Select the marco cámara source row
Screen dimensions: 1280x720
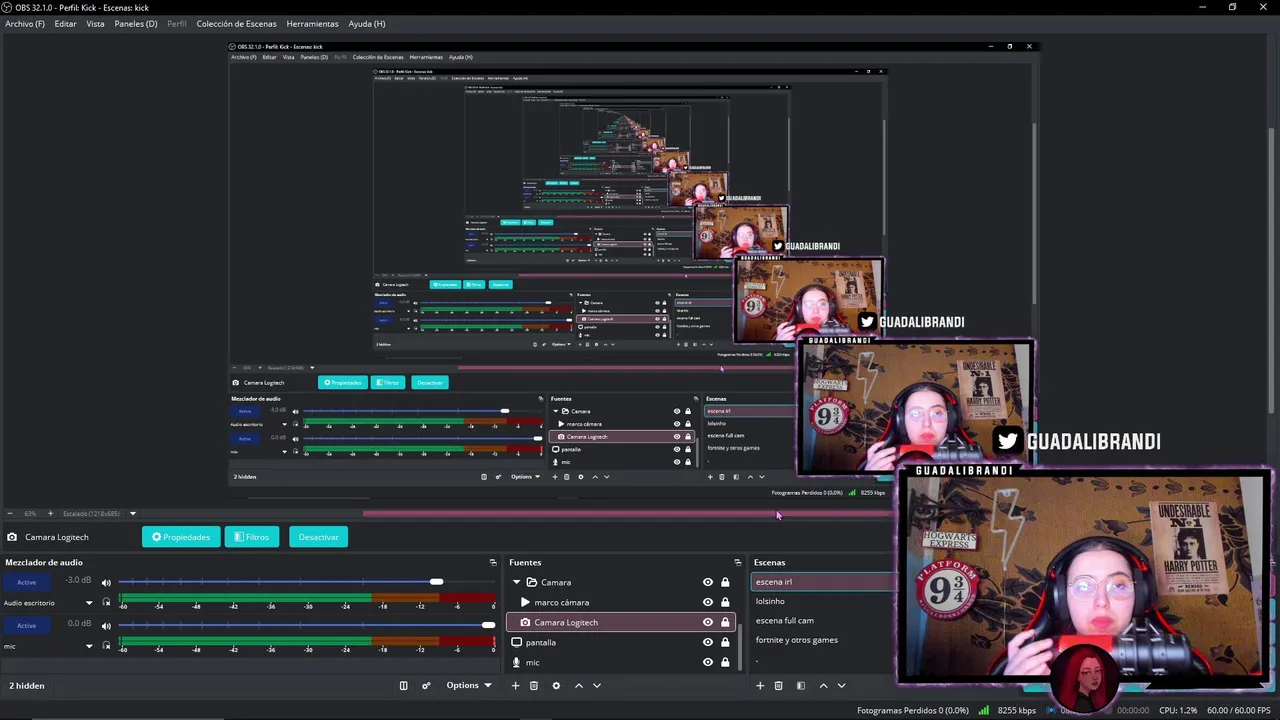621,602
